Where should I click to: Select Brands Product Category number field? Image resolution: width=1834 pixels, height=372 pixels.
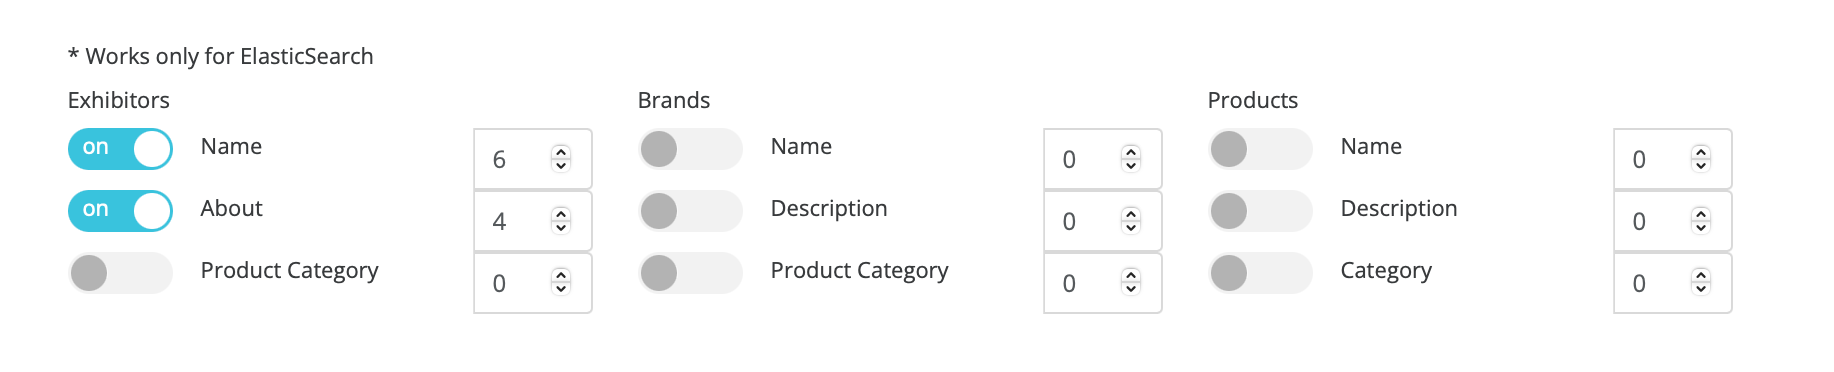[1103, 283]
